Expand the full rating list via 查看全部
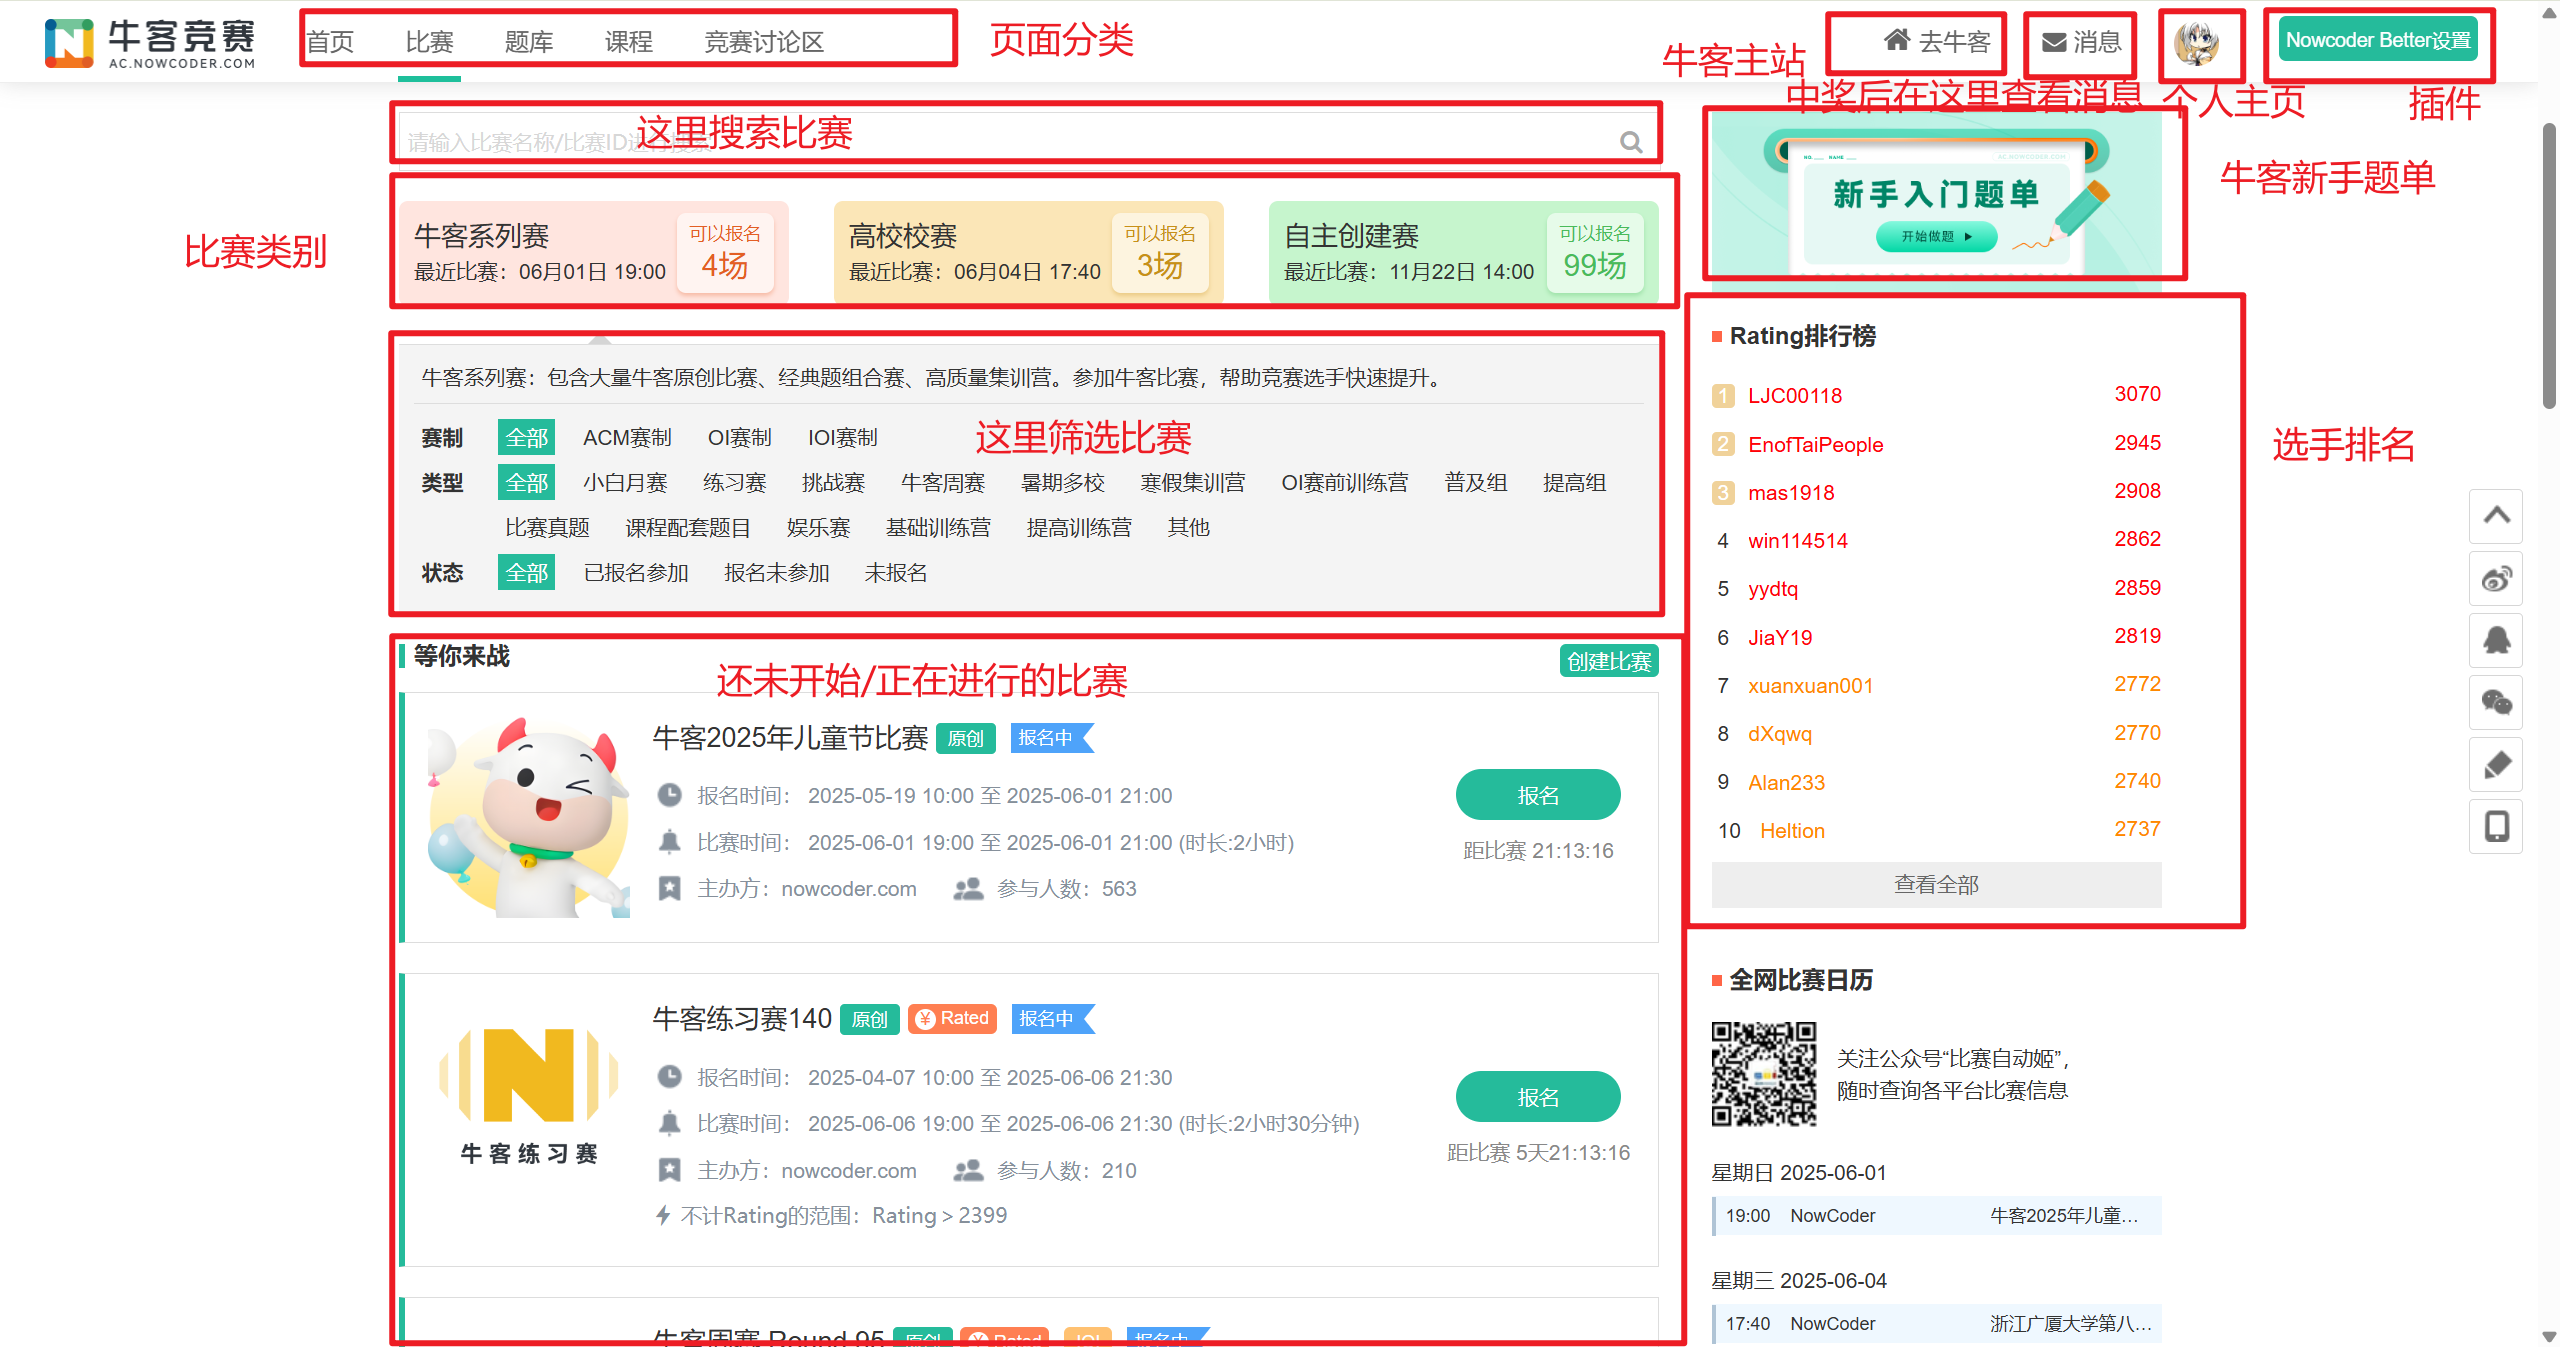 1935,884
